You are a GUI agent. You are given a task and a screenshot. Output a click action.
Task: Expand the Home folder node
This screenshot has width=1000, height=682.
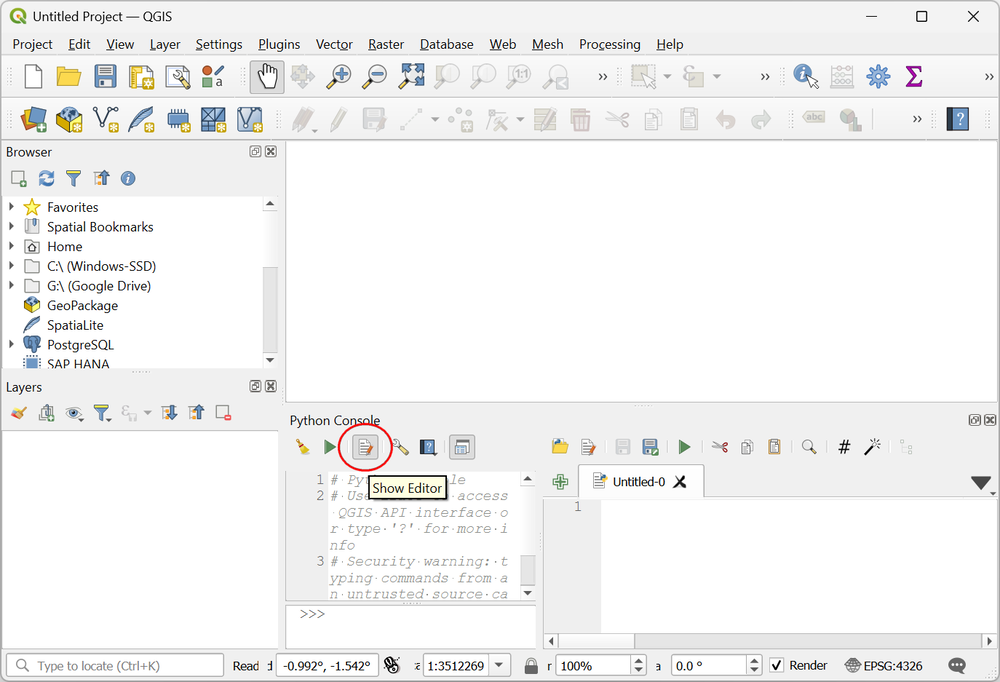(x=11, y=246)
